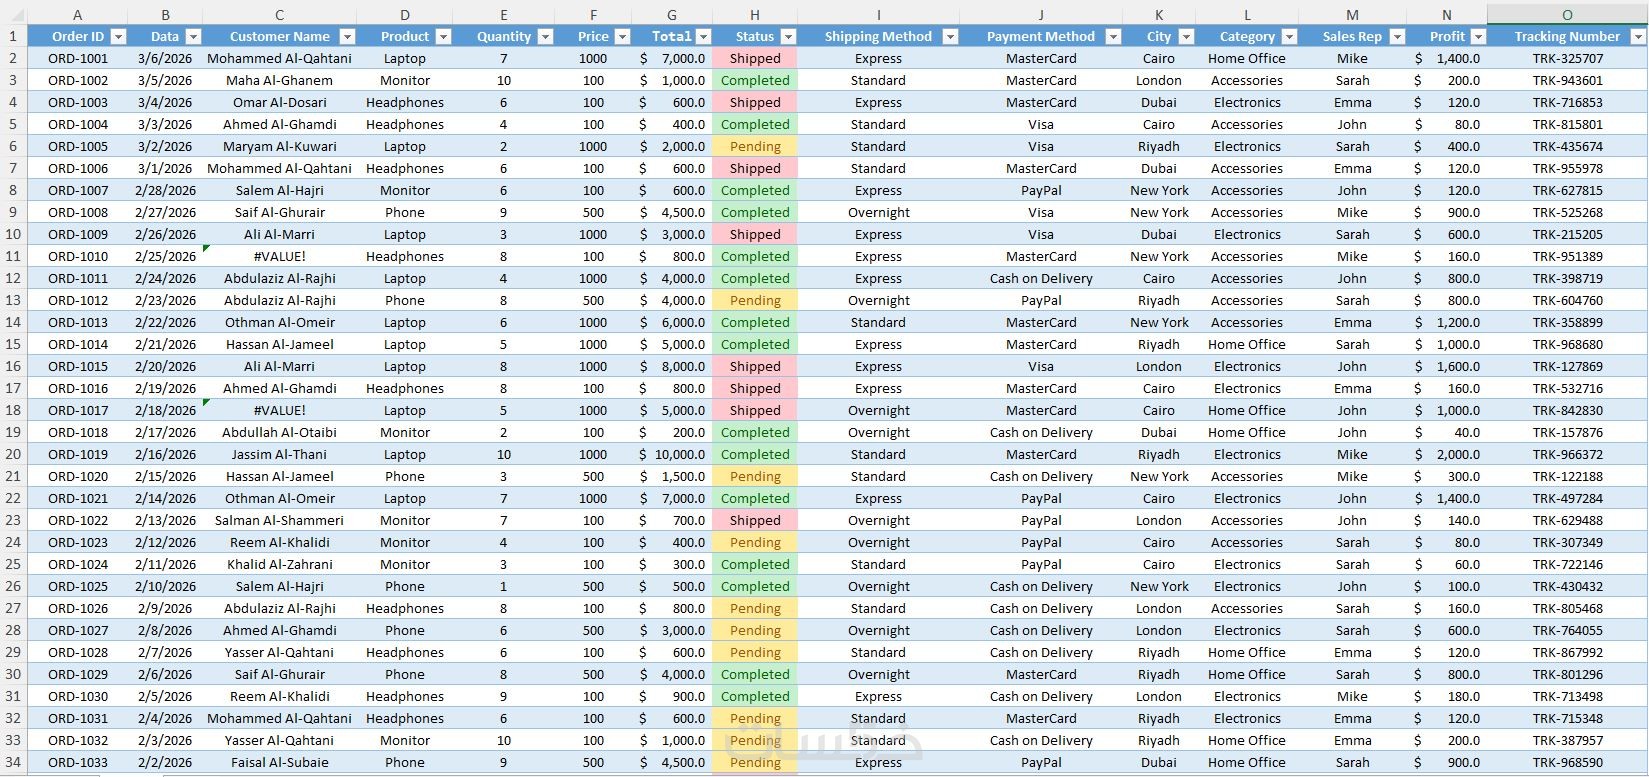Select City cell for ORD-1022
The height and width of the screenshot is (777, 1649).
[x=1159, y=520]
